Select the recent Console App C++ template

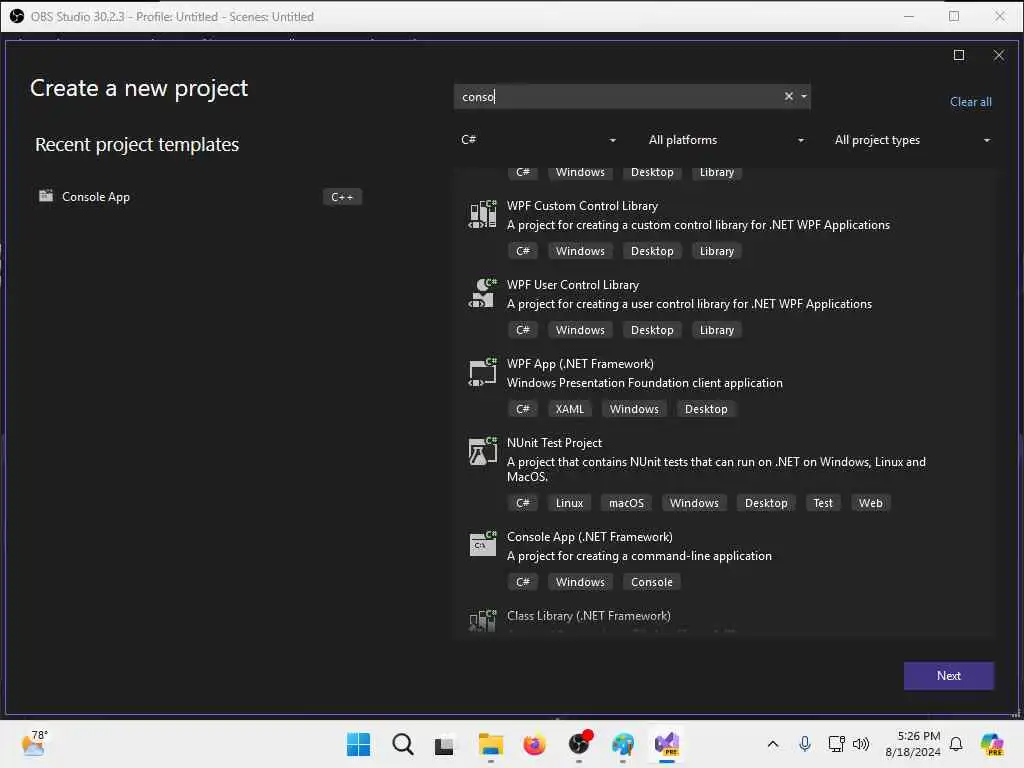coord(199,197)
